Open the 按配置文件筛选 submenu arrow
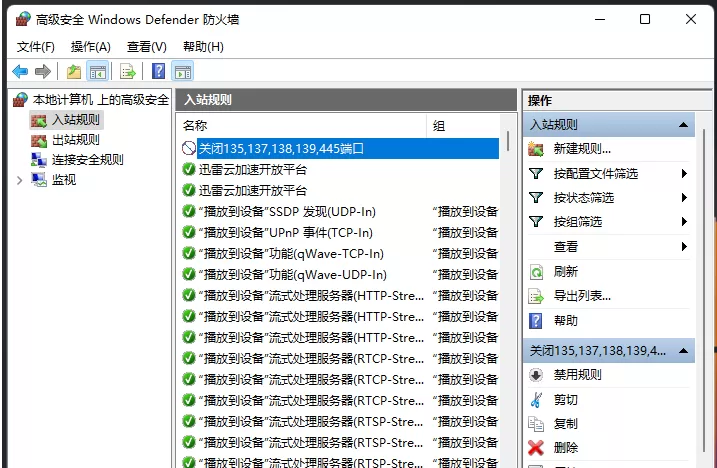This screenshot has width=717, height=468. 684,173
